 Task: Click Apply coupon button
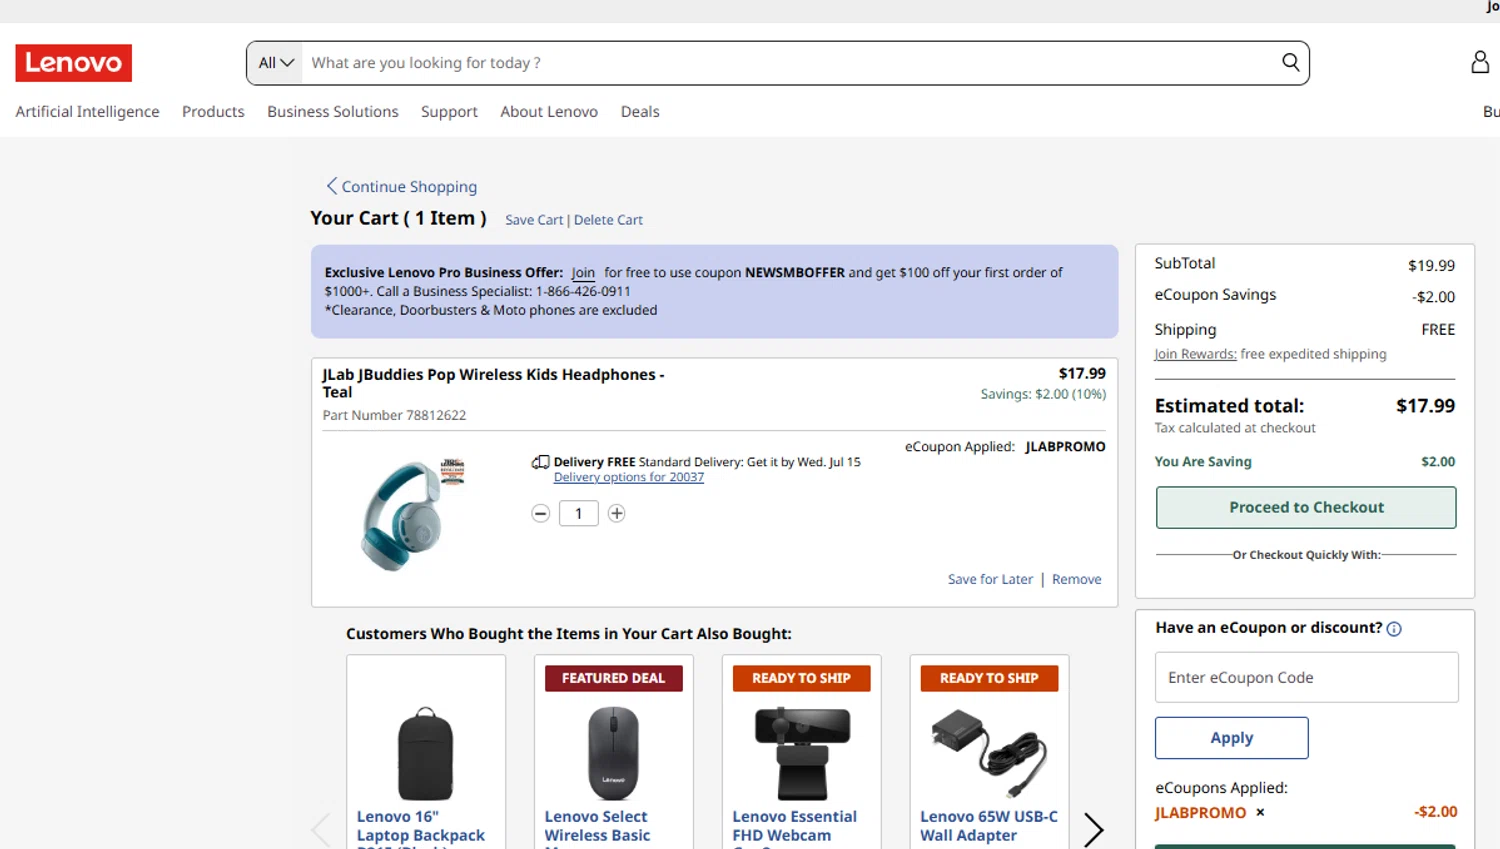pyautogui.click(x=1231, y=737)
